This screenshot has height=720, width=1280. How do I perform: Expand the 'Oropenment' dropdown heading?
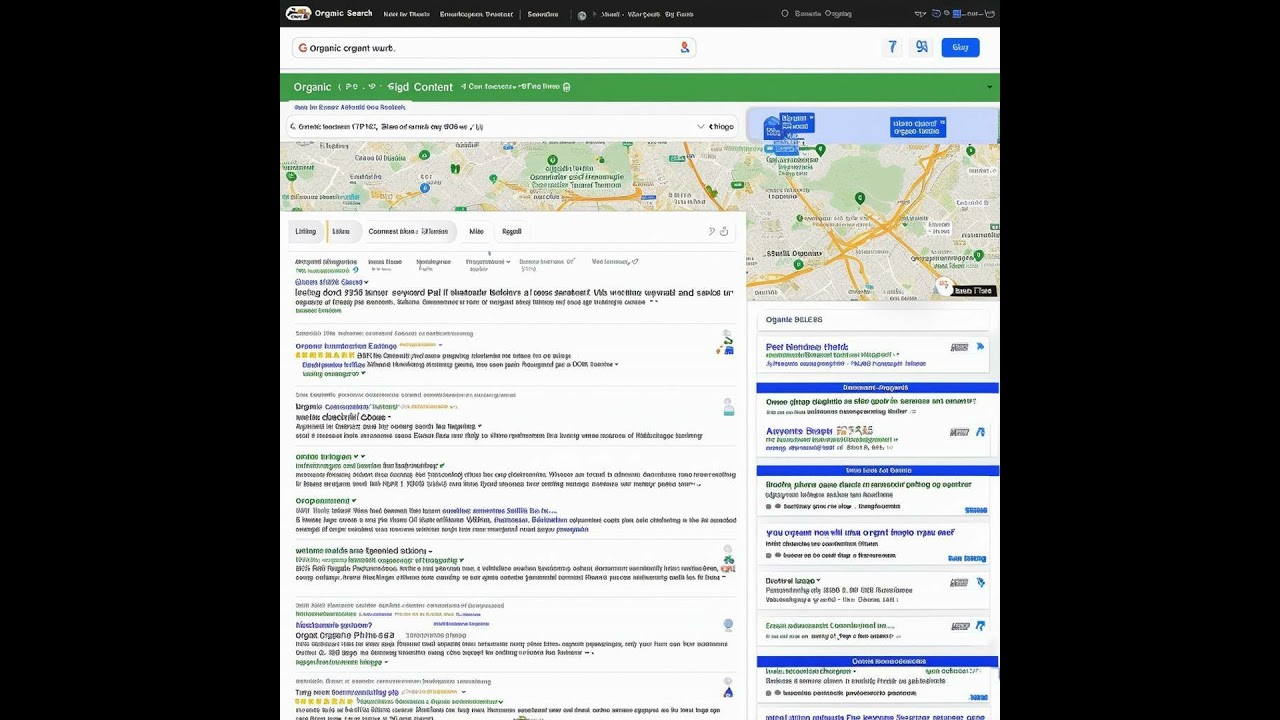pyautogui.click(x=325, y=501)
